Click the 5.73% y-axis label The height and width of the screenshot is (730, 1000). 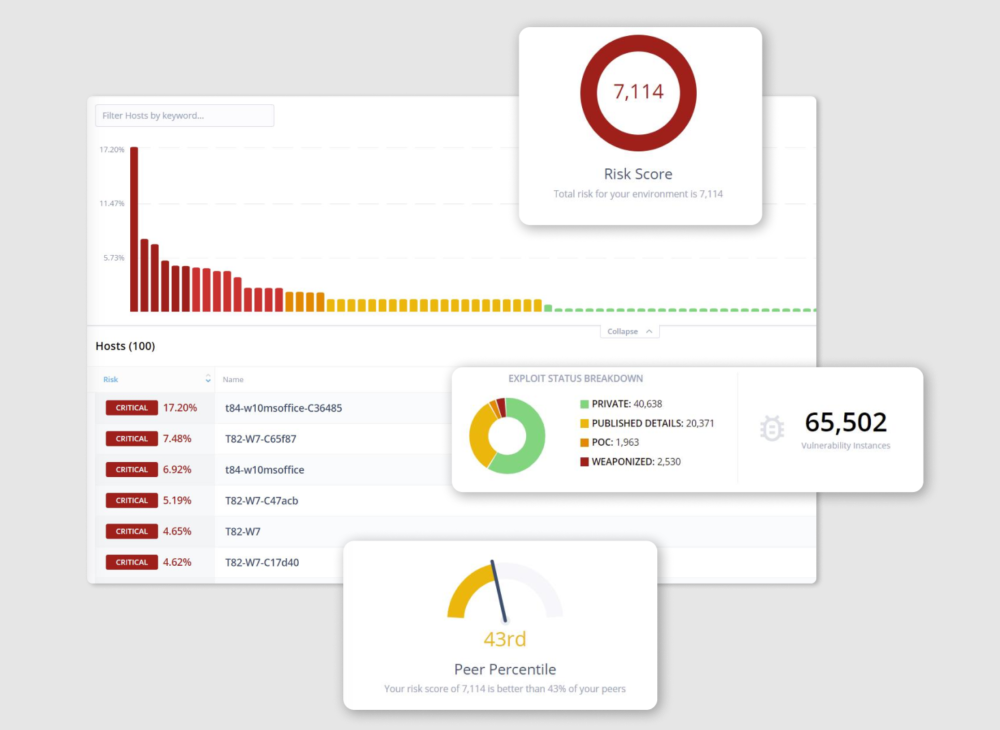tap(114, 258)
